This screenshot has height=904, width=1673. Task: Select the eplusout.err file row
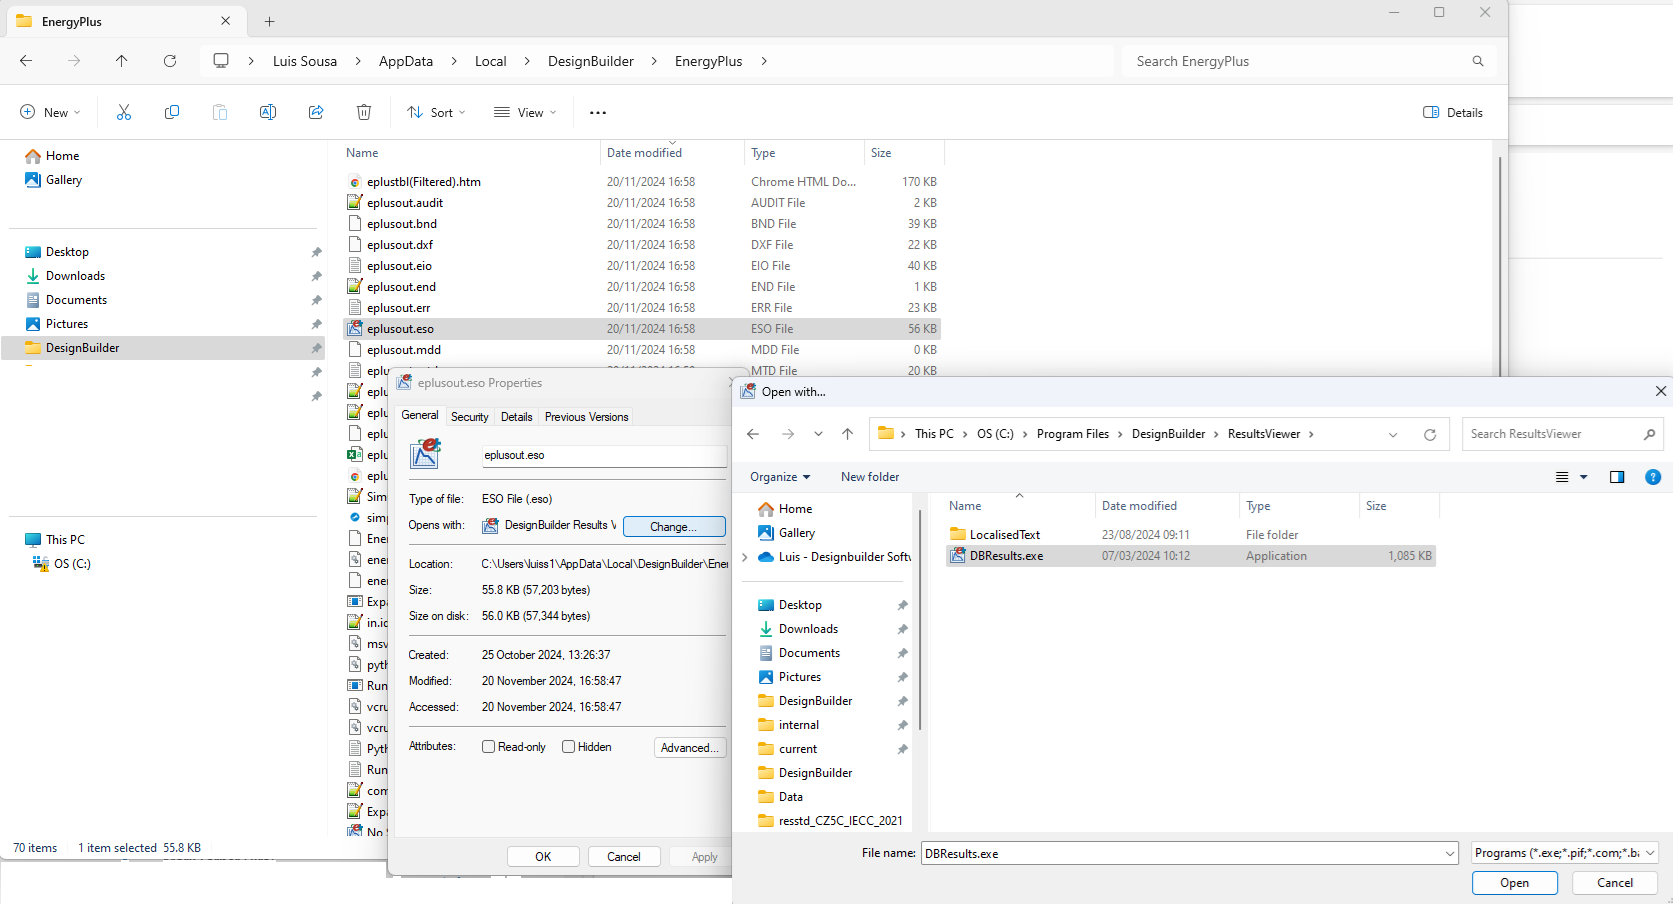(642, 308)
